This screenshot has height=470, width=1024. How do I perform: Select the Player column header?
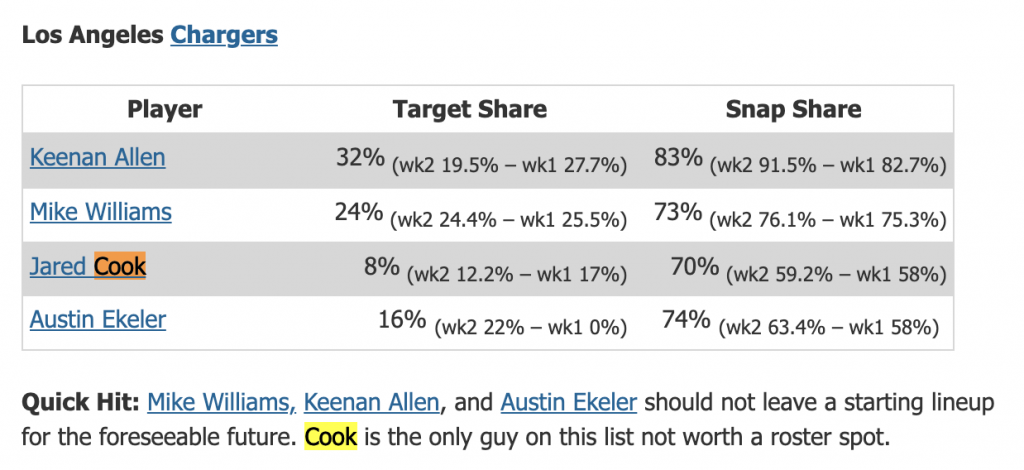pos(165,109)
